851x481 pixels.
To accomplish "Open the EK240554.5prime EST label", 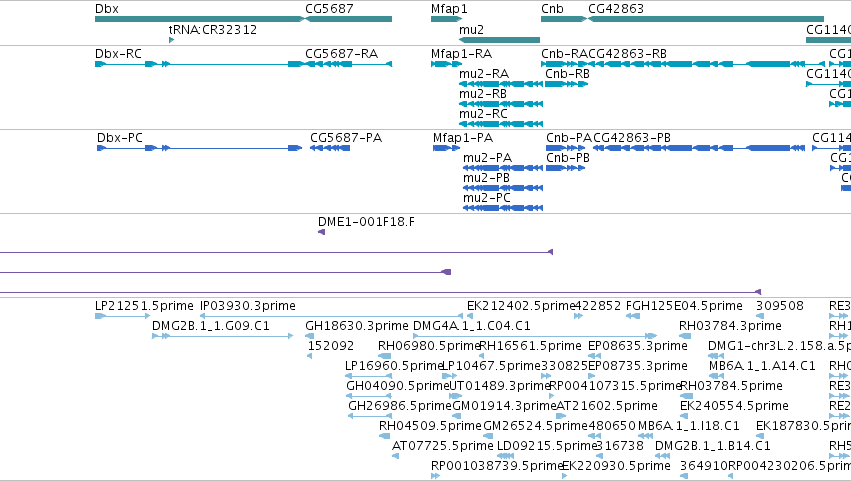I will (734, 407).
